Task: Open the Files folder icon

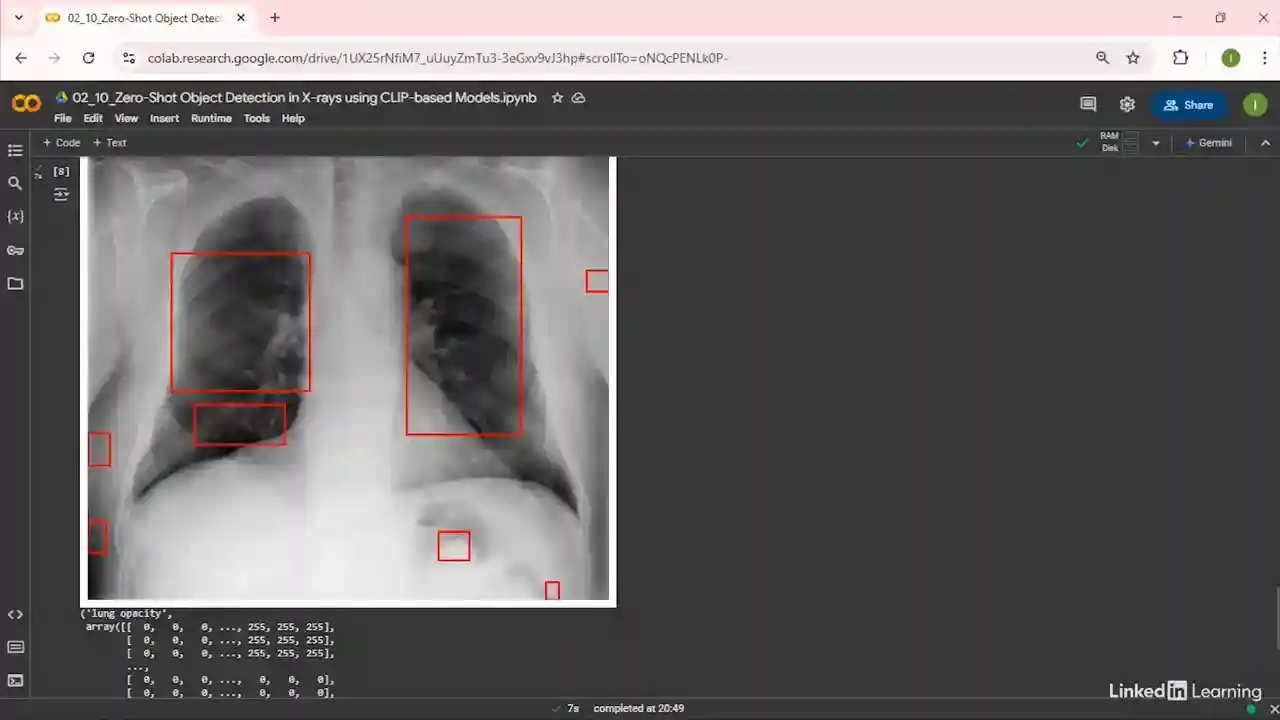Action: (15, 283)
